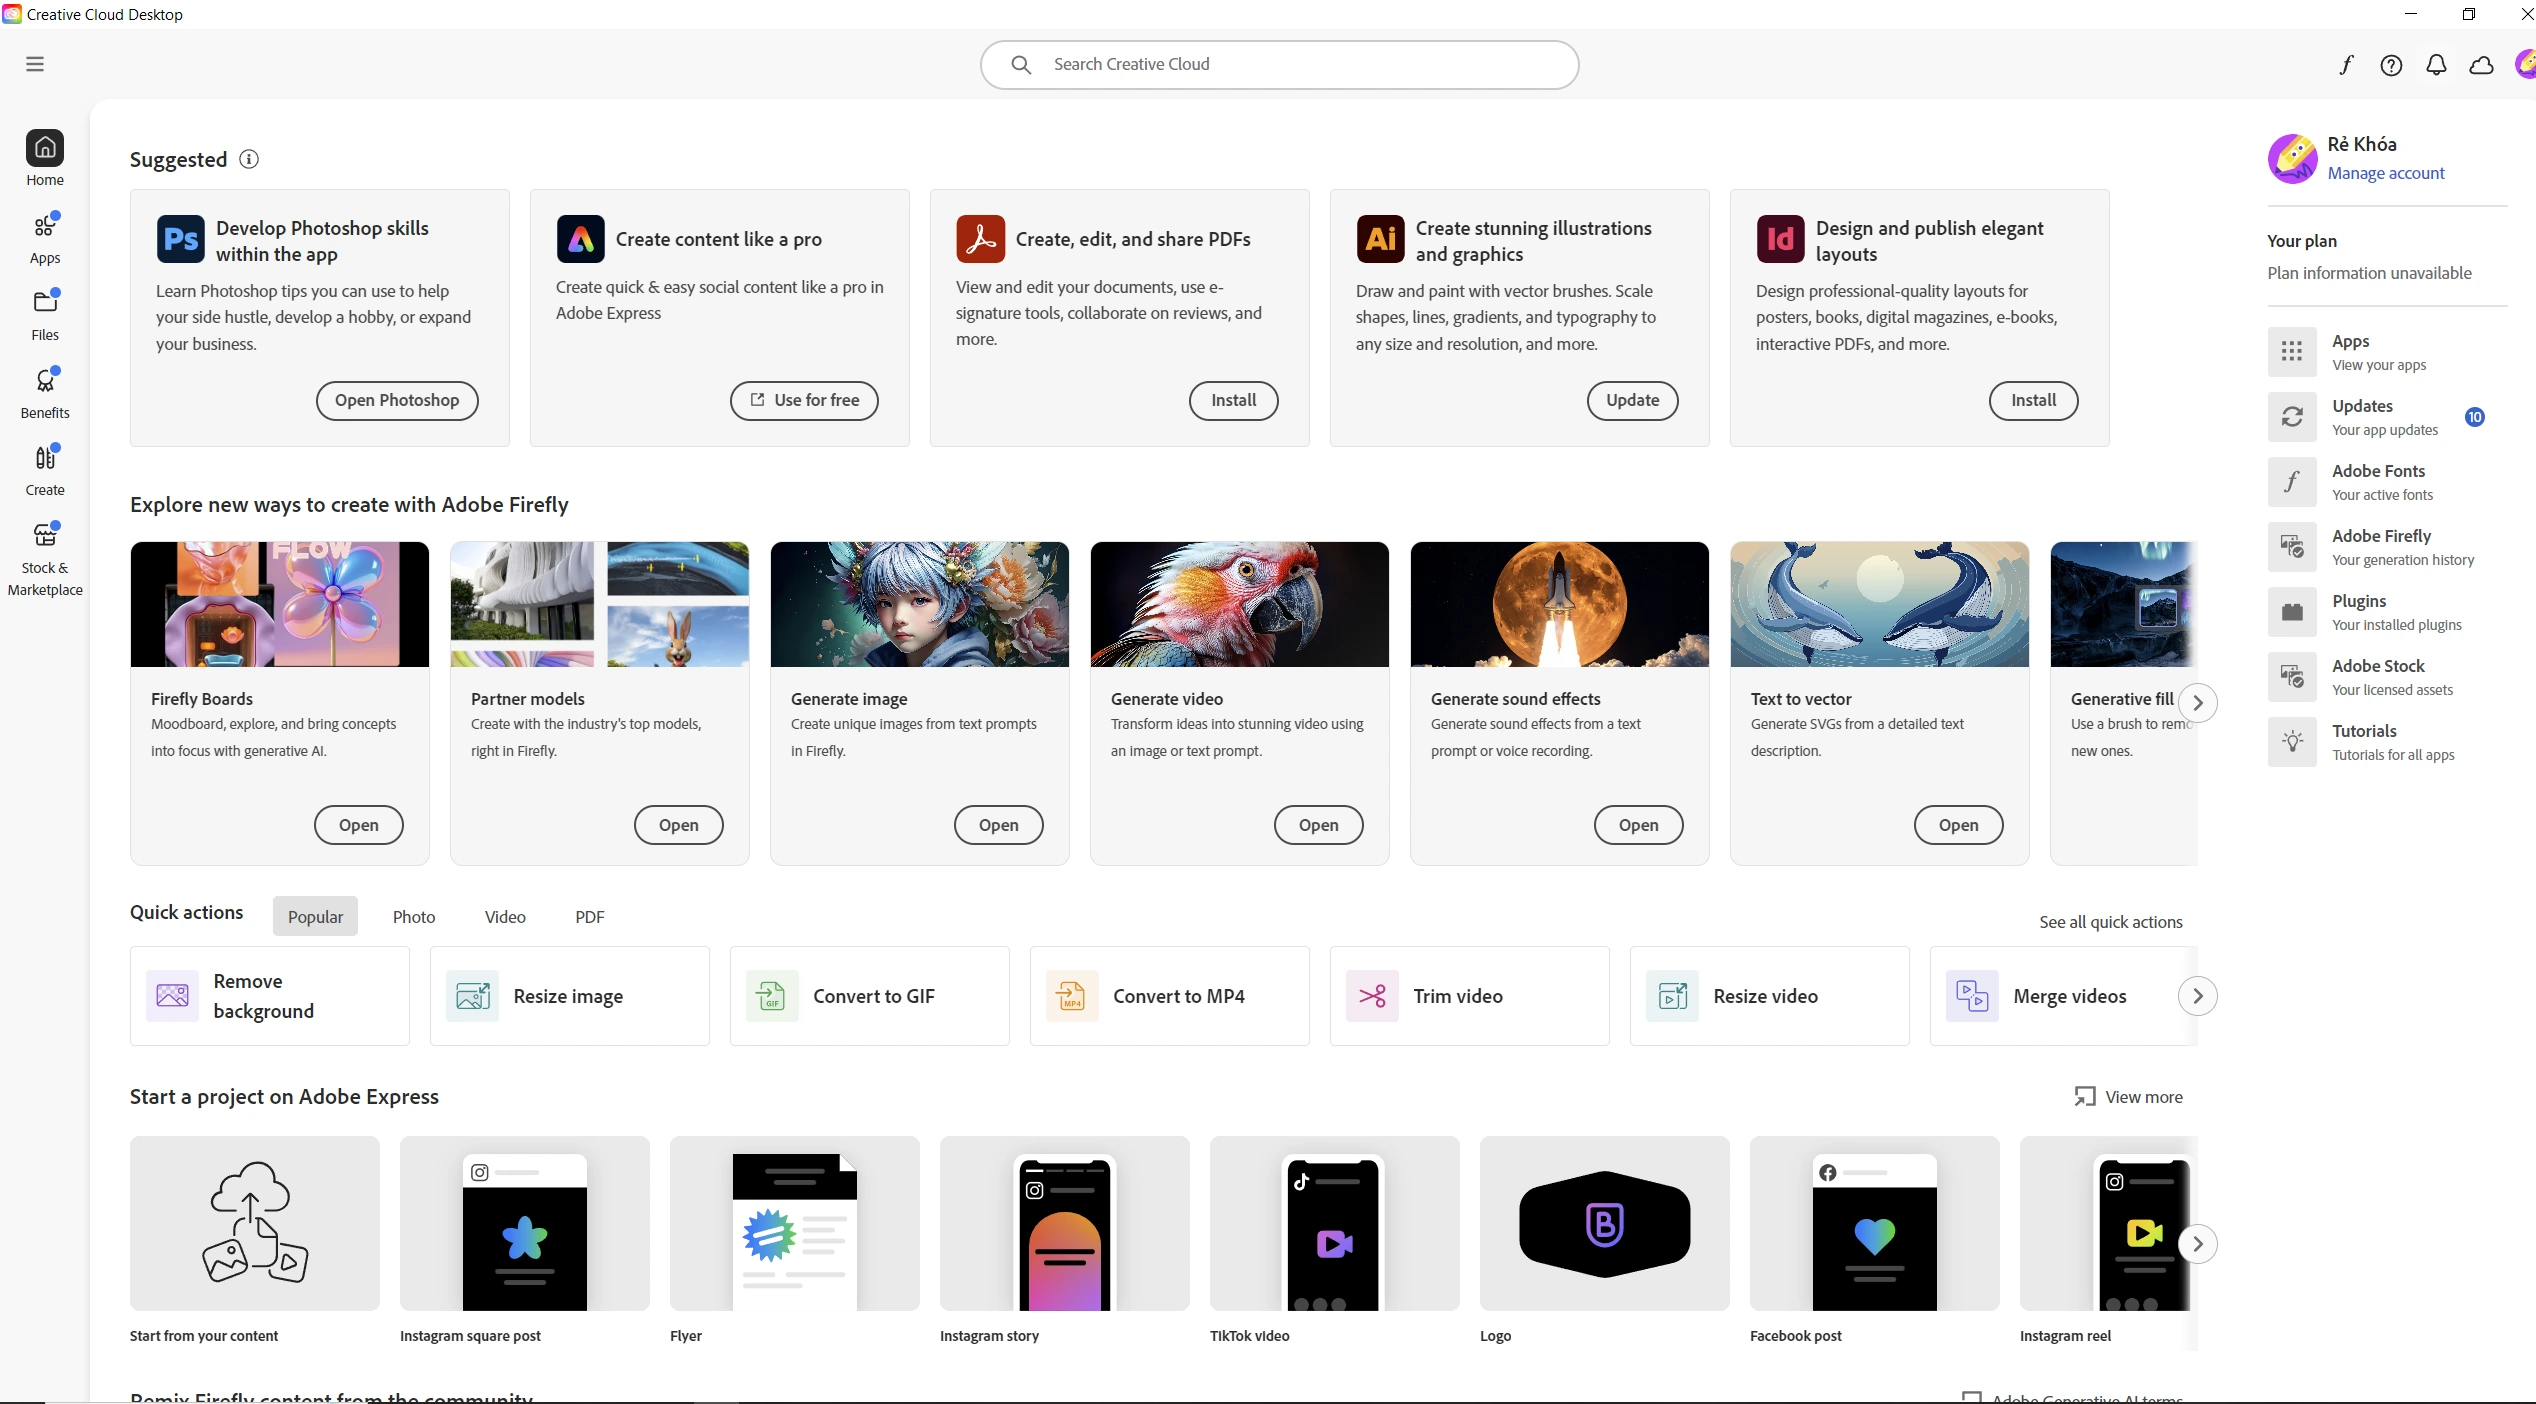Click the Open Photoshop button
The height and width of the screenshot is (1404, 2536).
pos(396,400)
